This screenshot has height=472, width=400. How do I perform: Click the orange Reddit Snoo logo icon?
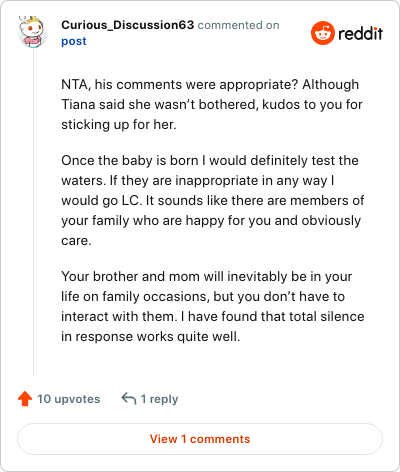click(x=323, y=33)
